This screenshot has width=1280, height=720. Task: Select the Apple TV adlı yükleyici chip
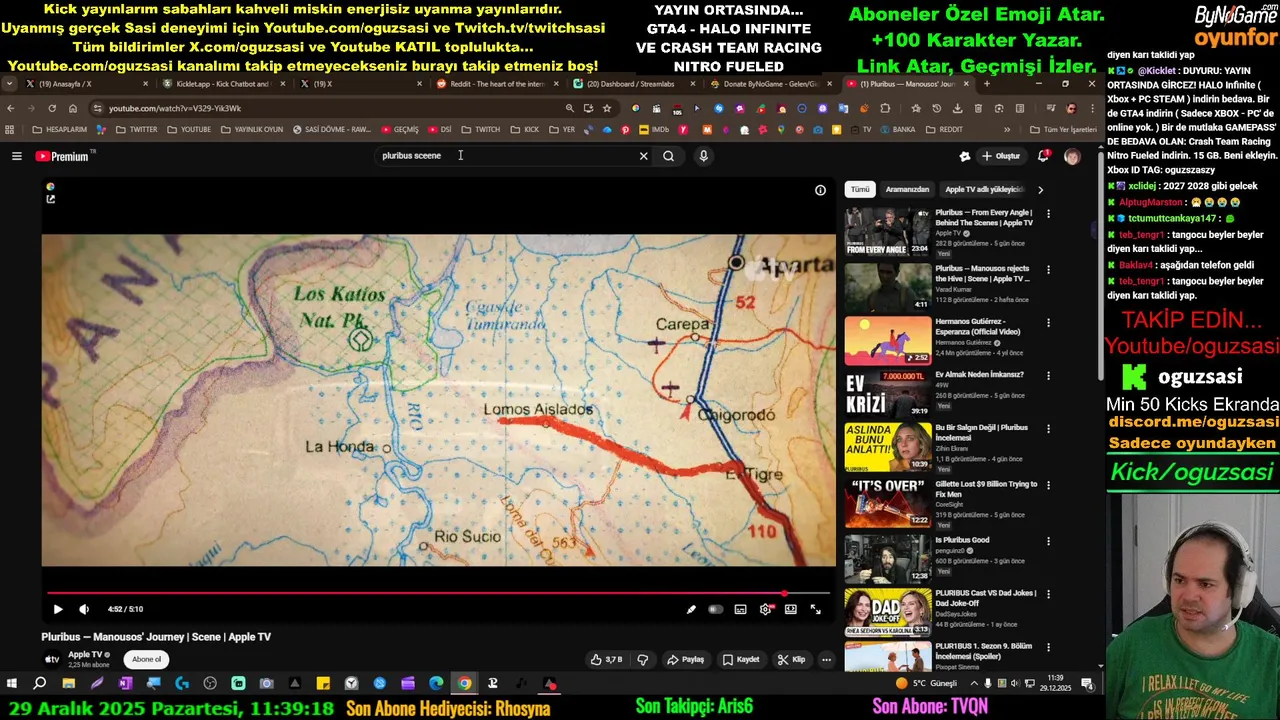pyautogui.click(x=984, y=189)
